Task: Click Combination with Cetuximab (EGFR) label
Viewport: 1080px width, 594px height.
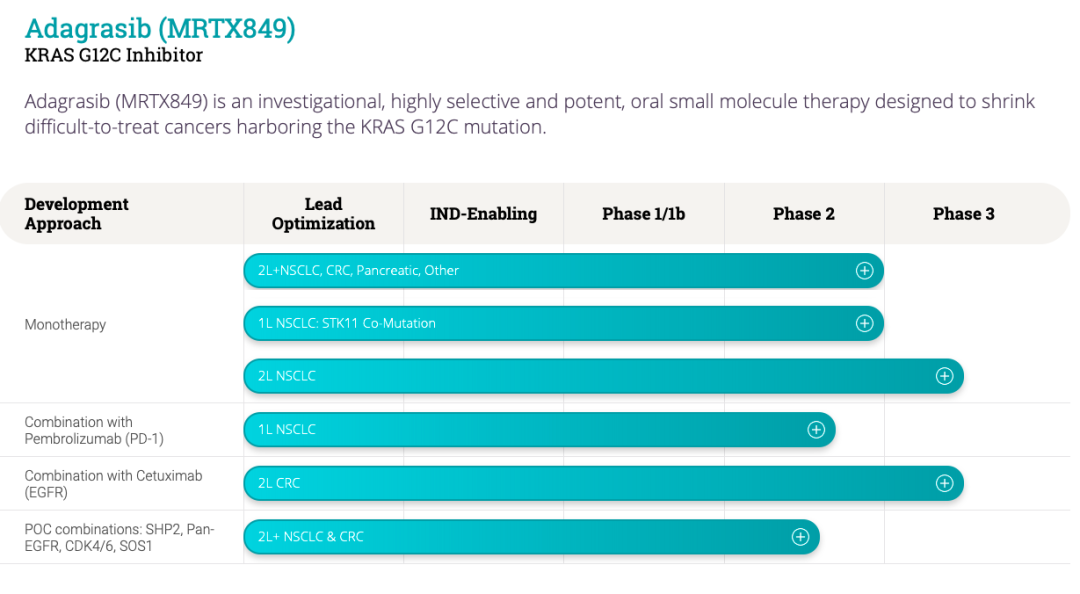Action: coord(114,484)
